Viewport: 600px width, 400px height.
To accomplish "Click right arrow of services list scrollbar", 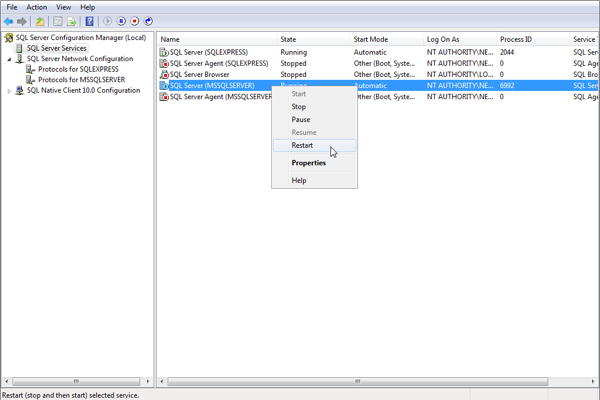I will coord(593,382).
